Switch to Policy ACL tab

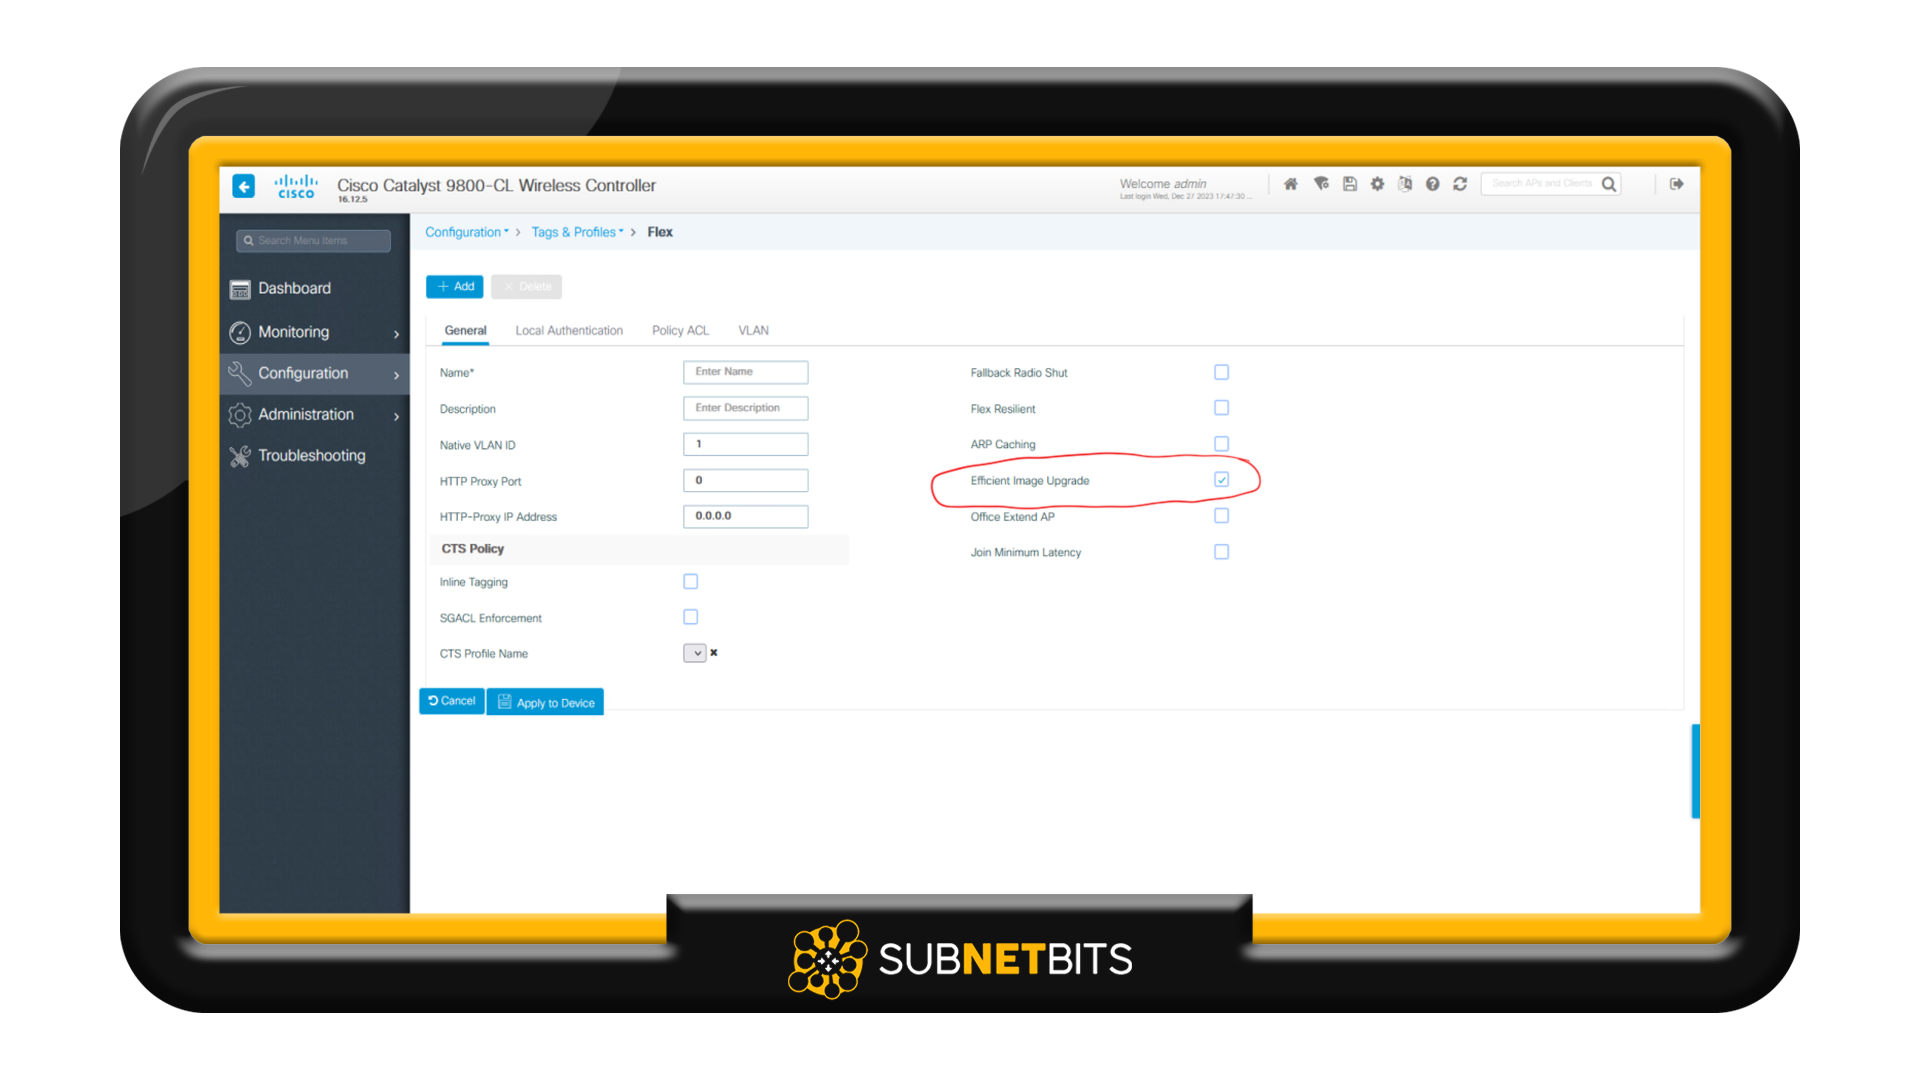tap(680, 331)
